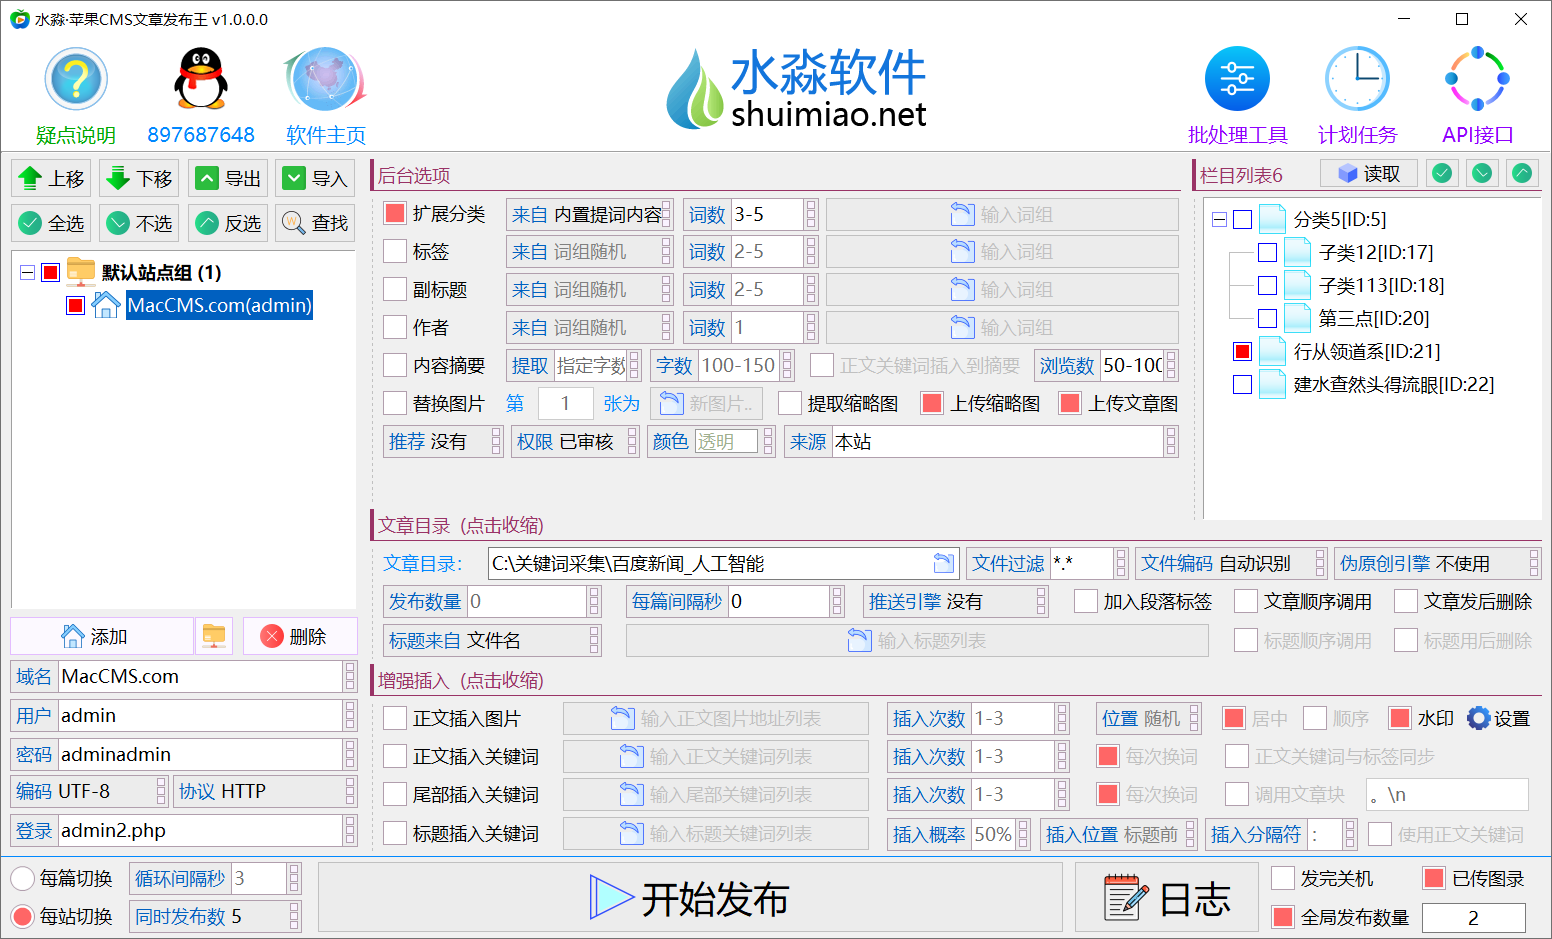Viewport: 1552px width, 939px height.
Task: Click first green check icon after 读取
Action: pyautogui.click(x=1442, y=173)
